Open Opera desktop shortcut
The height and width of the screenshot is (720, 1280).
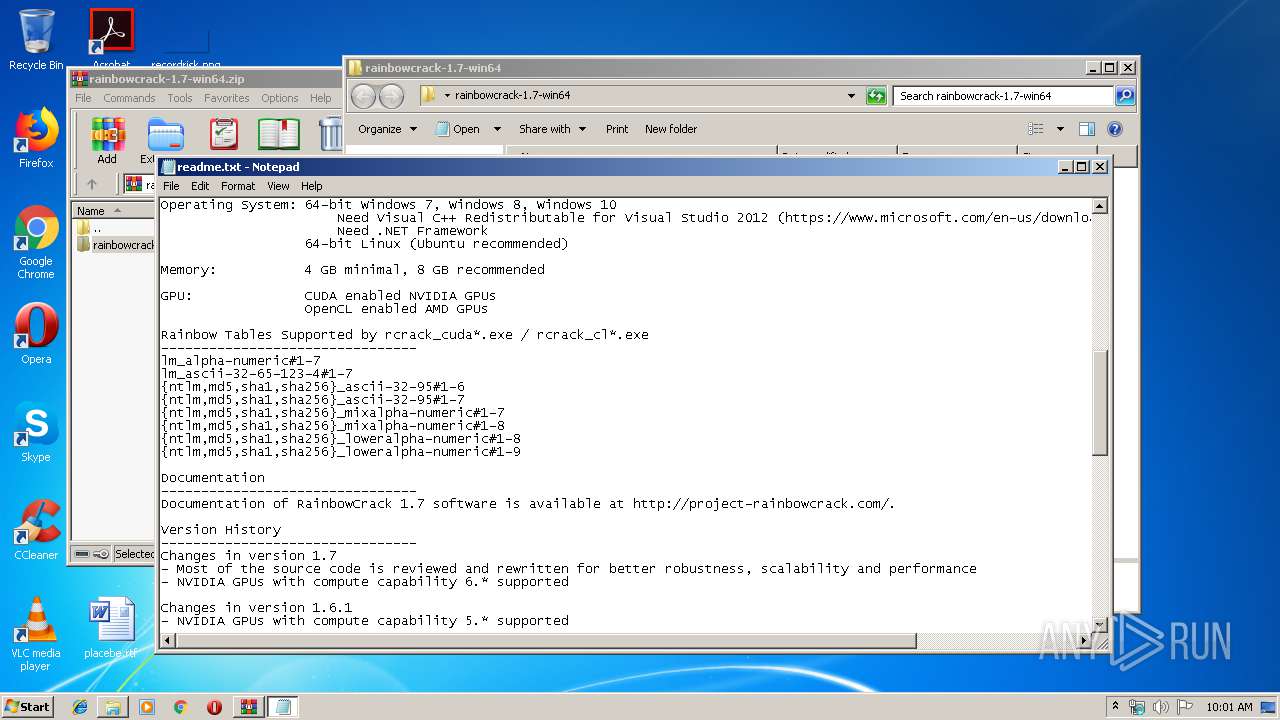point(36,334)
